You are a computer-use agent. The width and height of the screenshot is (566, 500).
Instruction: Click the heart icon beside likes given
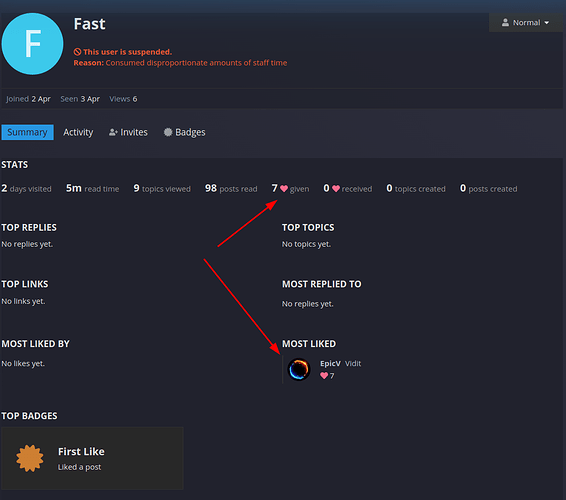pos(284,189)
